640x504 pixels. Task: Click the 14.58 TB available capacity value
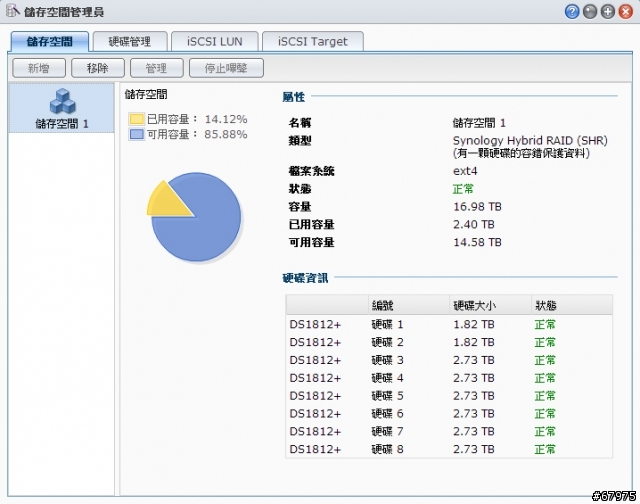tap(477, 242)
